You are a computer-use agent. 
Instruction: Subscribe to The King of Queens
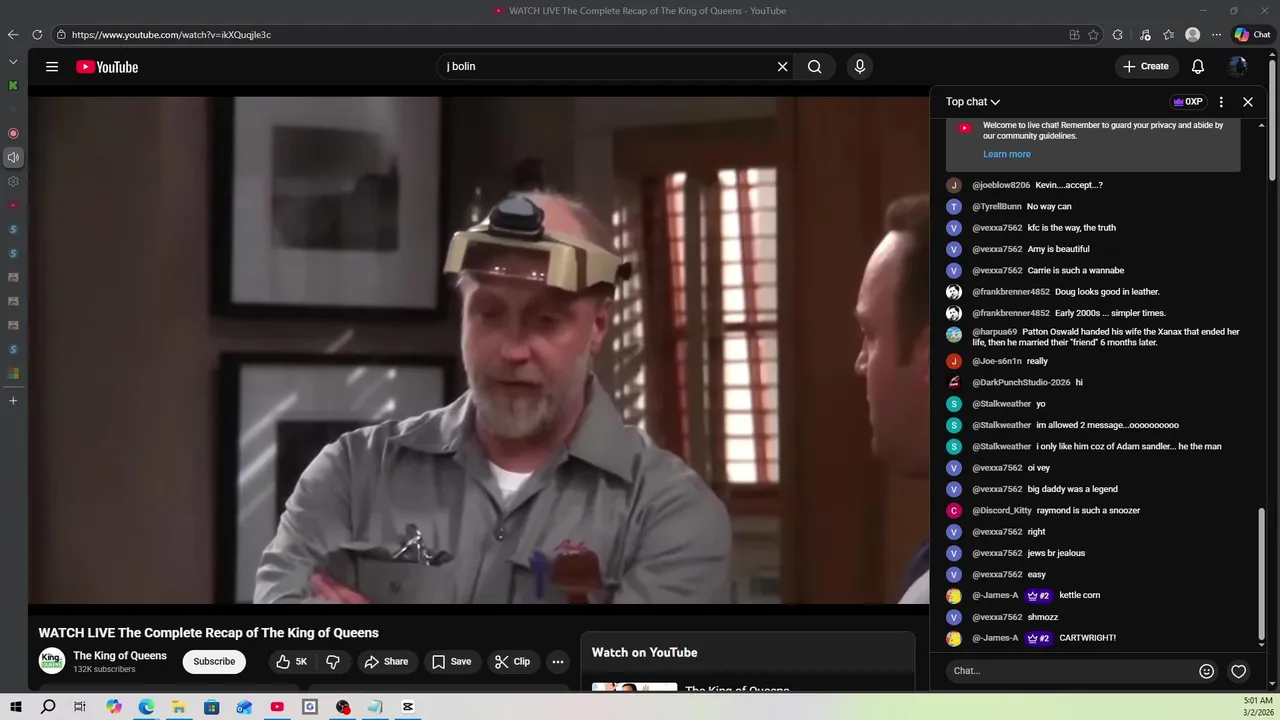[214, 662]
